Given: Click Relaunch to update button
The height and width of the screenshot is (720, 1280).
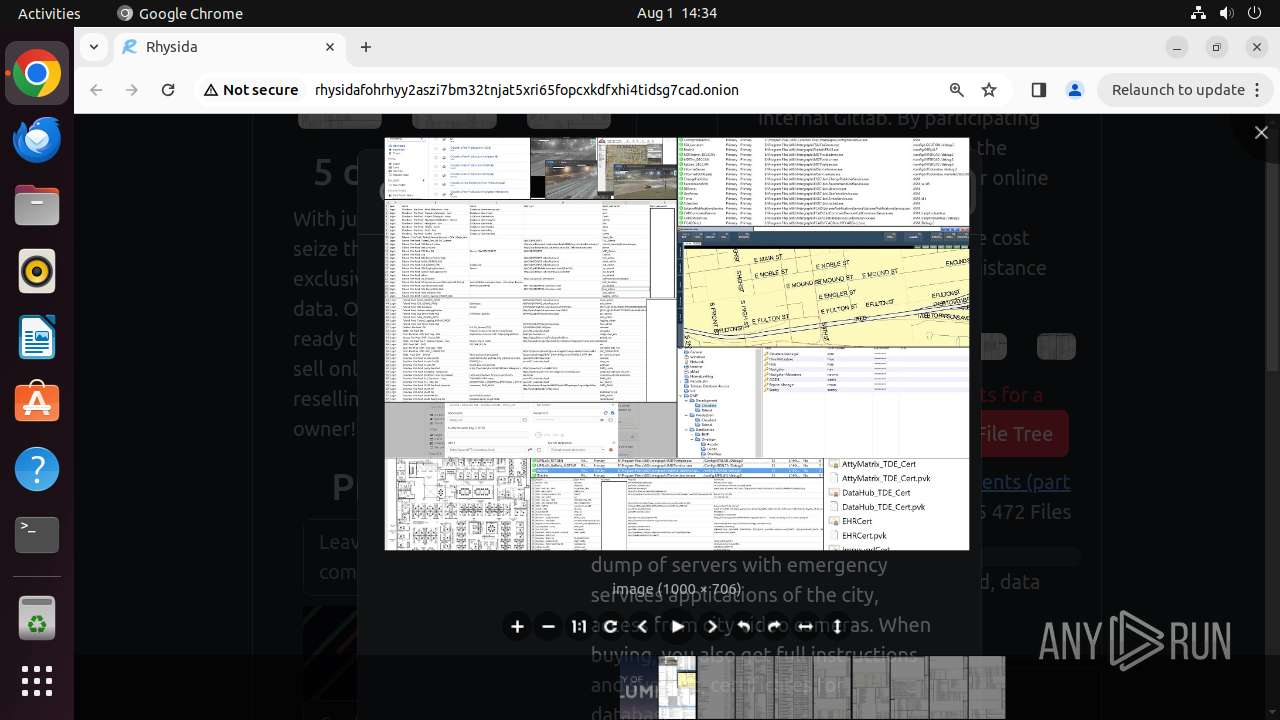Looking at the screenshot, I should 1178,90.
